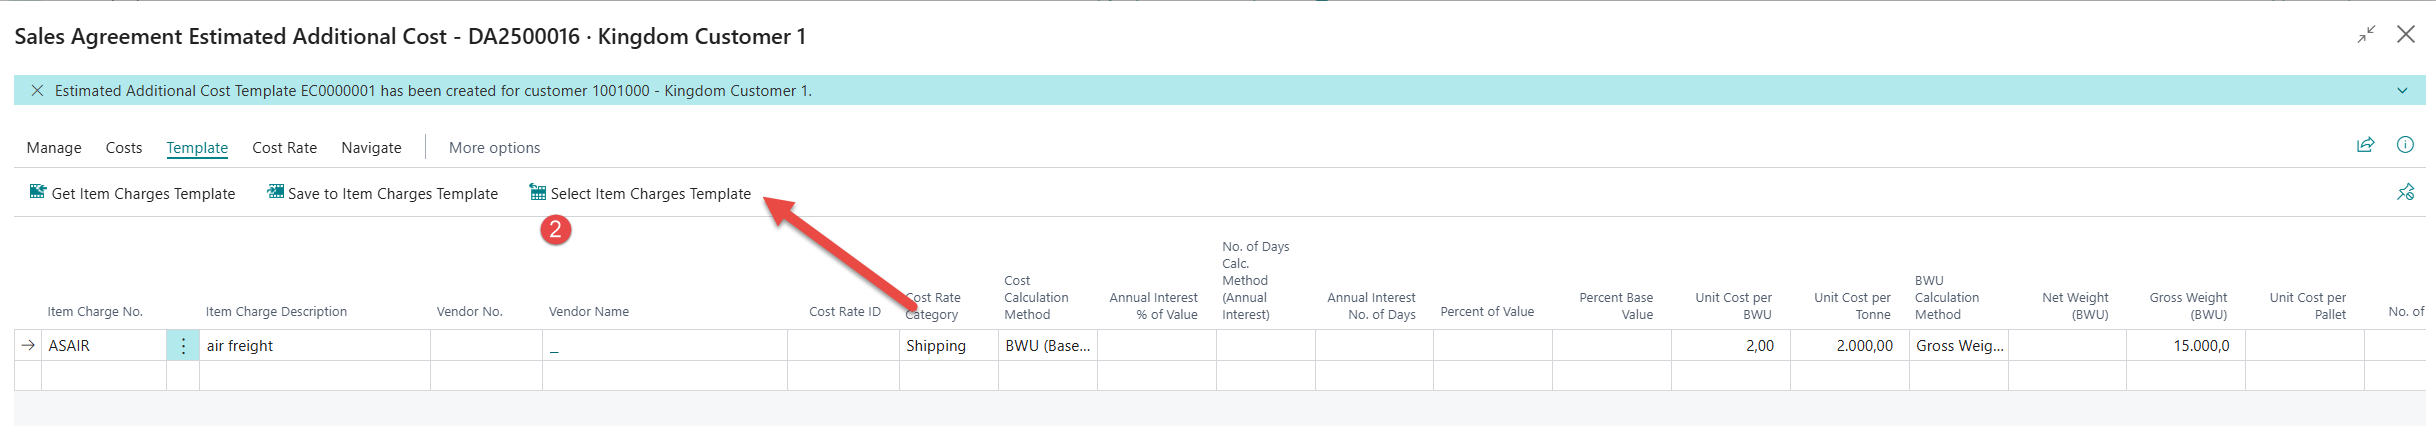Select the ASAIR row arrow indicator
The width and height of the screenshot is (2436, 426).
28,346
